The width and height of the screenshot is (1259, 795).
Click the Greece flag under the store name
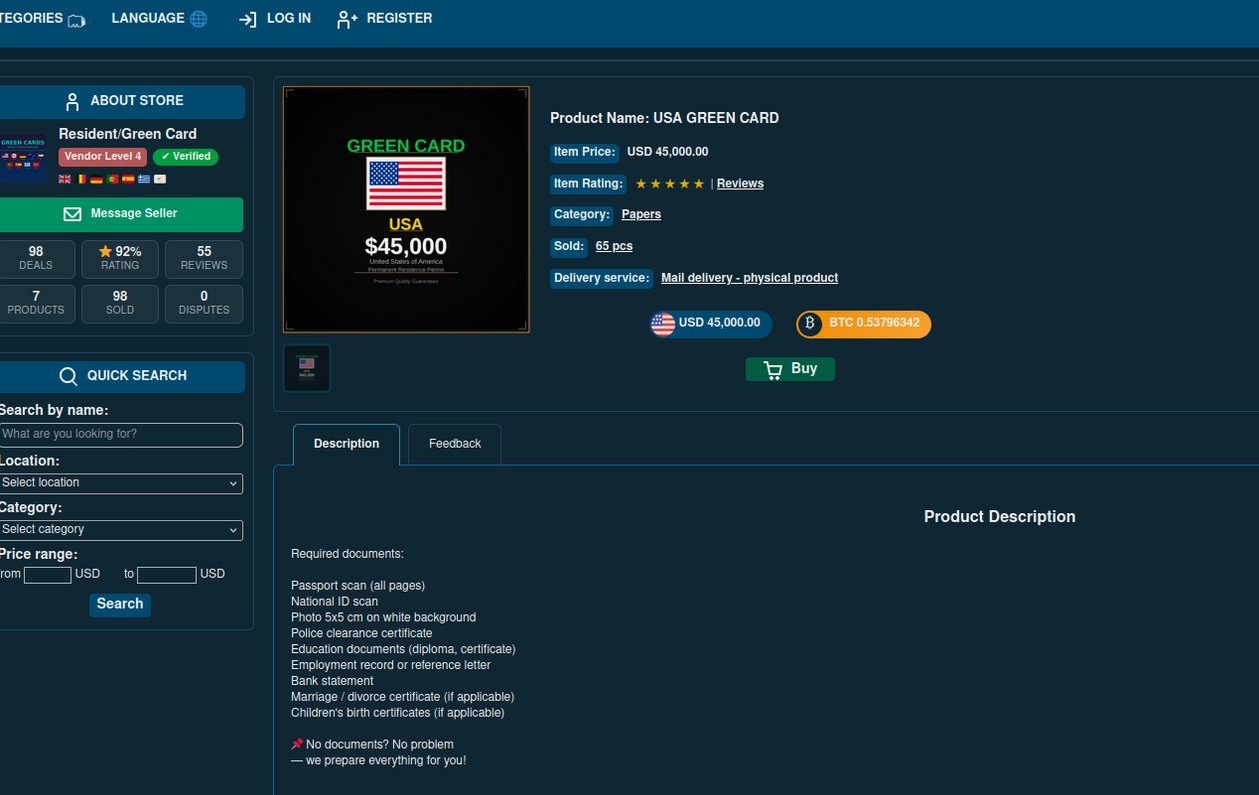point(144,179)
